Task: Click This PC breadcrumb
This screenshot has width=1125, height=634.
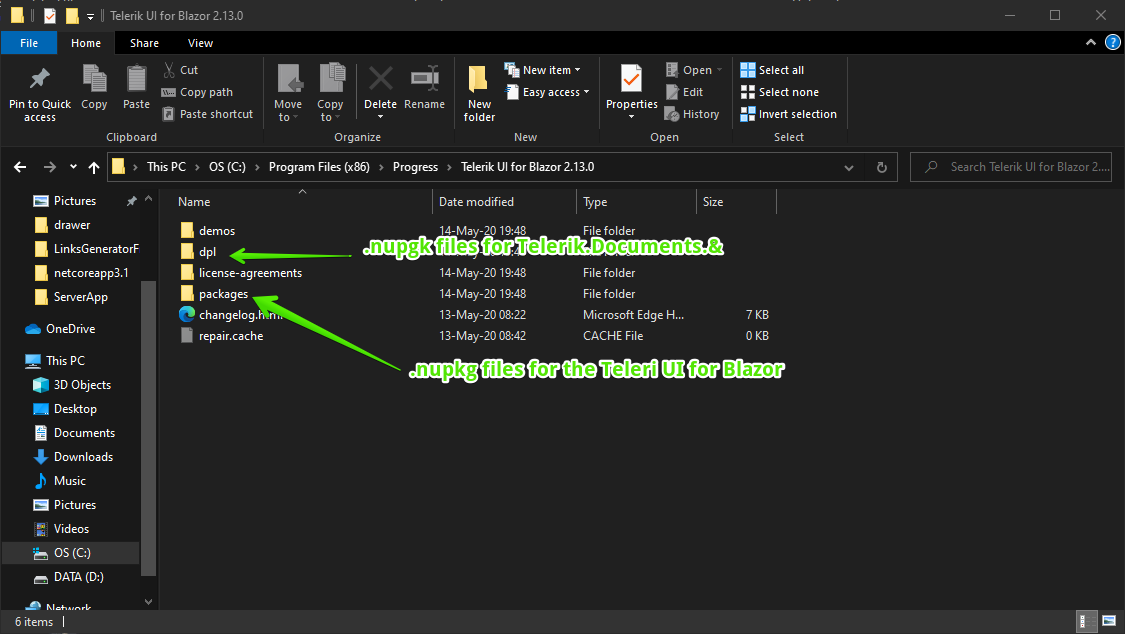Action: [x=166, y=166]
